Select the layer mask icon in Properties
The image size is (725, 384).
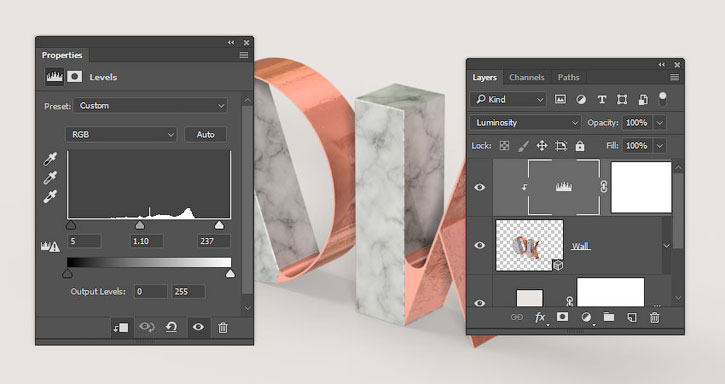74,77
